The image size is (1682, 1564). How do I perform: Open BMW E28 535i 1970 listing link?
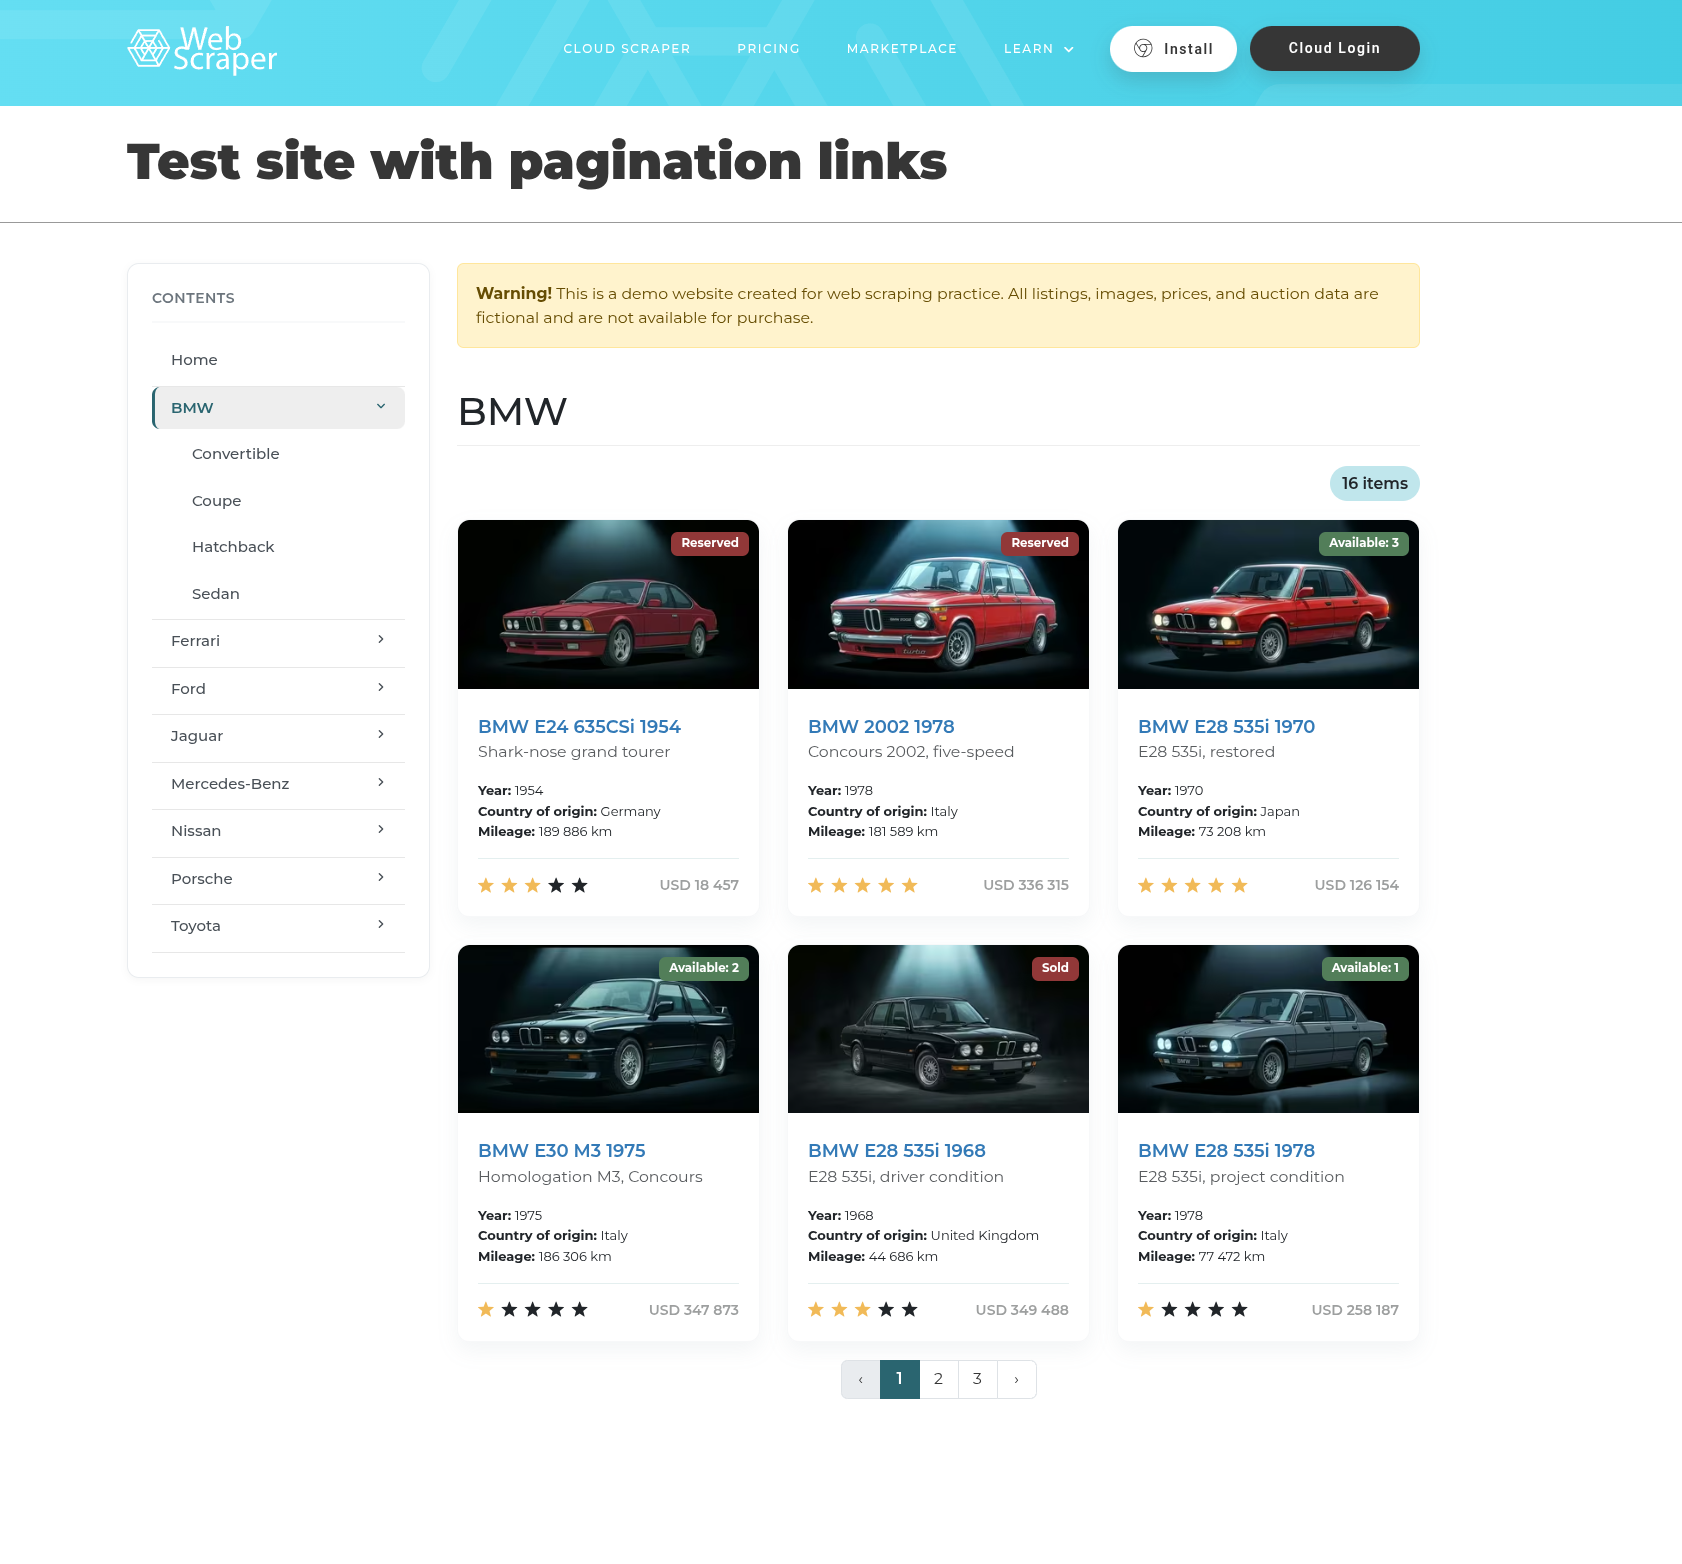tap(1226, 727)
